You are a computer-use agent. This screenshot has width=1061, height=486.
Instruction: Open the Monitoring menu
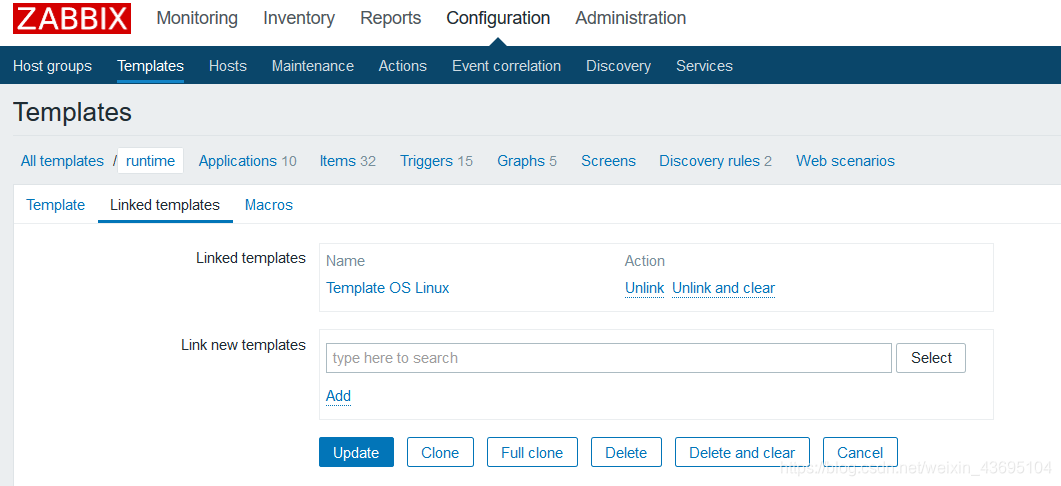click(197, 18)
